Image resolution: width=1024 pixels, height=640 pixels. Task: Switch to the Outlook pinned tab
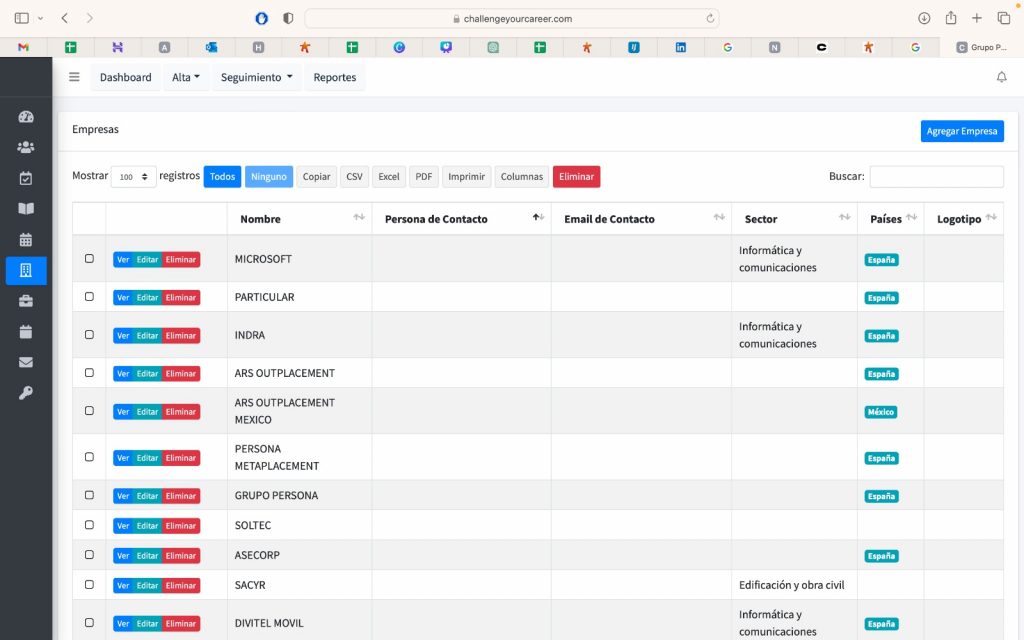coord(211,47)
